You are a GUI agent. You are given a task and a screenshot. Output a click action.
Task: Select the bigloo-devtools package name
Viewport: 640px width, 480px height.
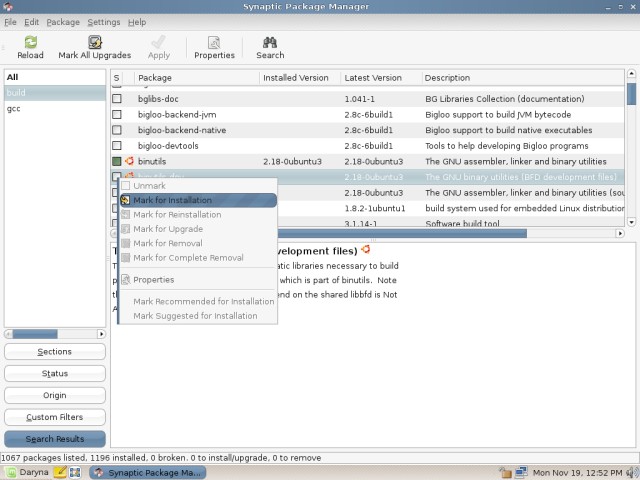point(168,146)
